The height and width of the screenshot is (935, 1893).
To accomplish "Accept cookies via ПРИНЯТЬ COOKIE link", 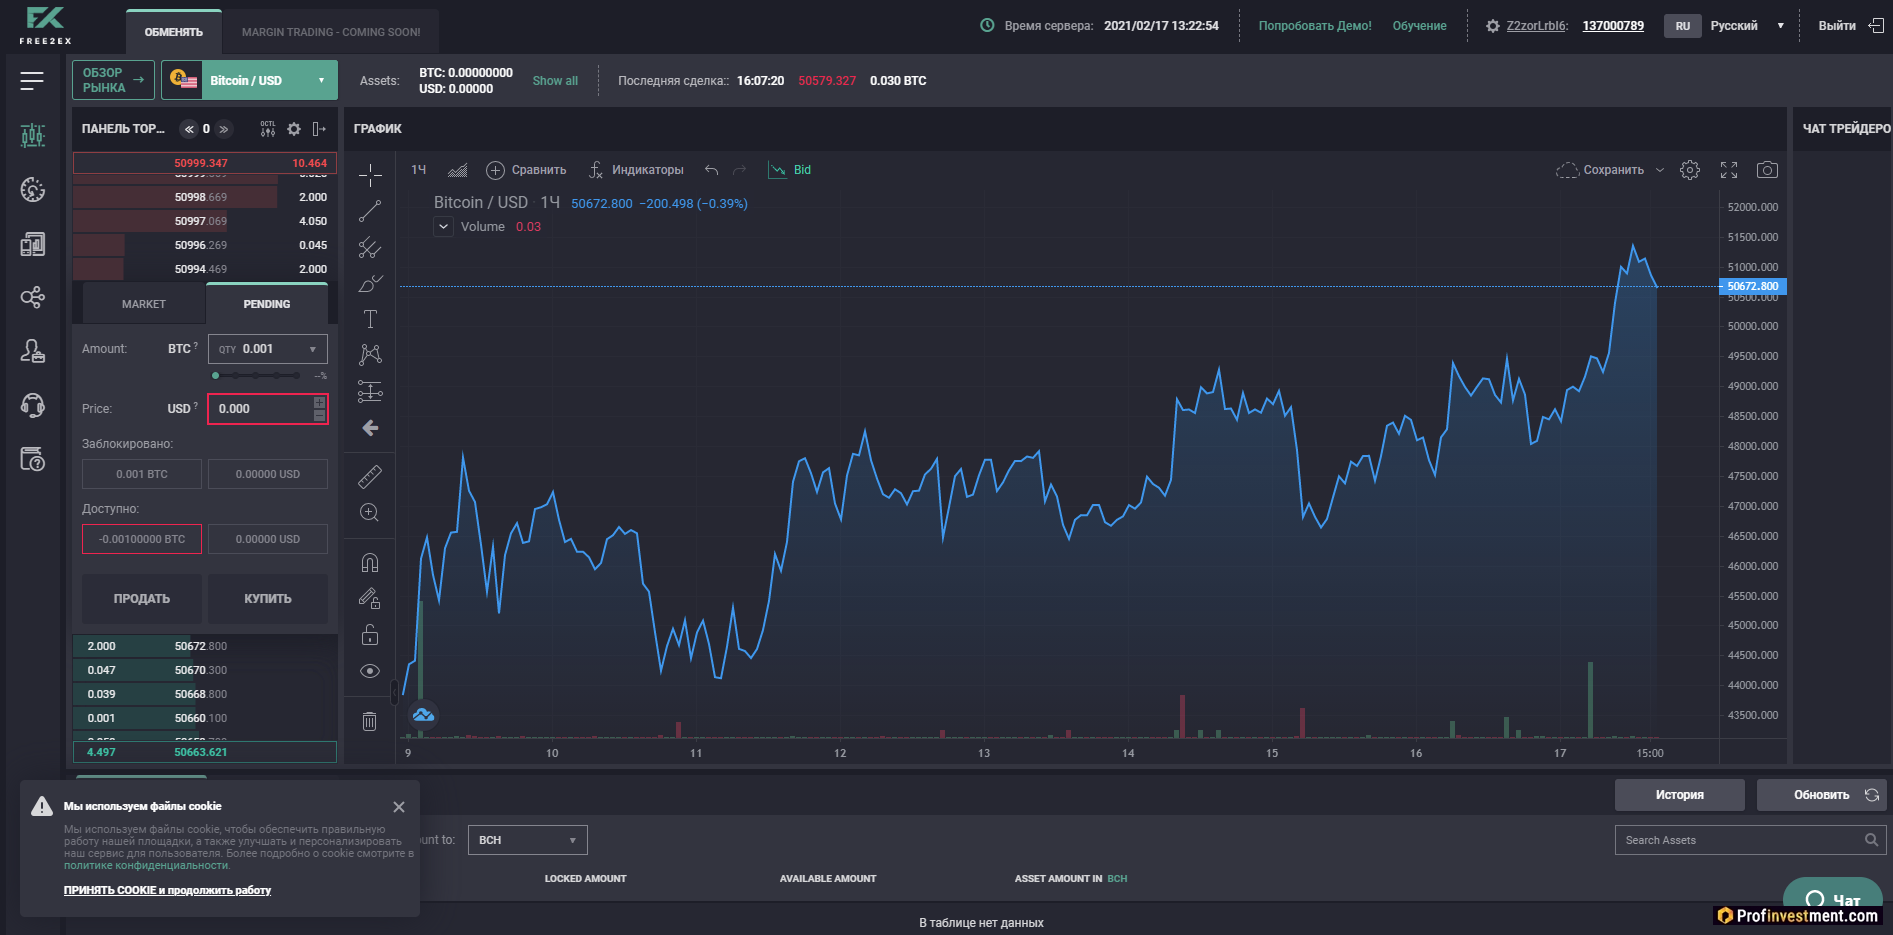I will pyautogui.click(x=167, y=890).
